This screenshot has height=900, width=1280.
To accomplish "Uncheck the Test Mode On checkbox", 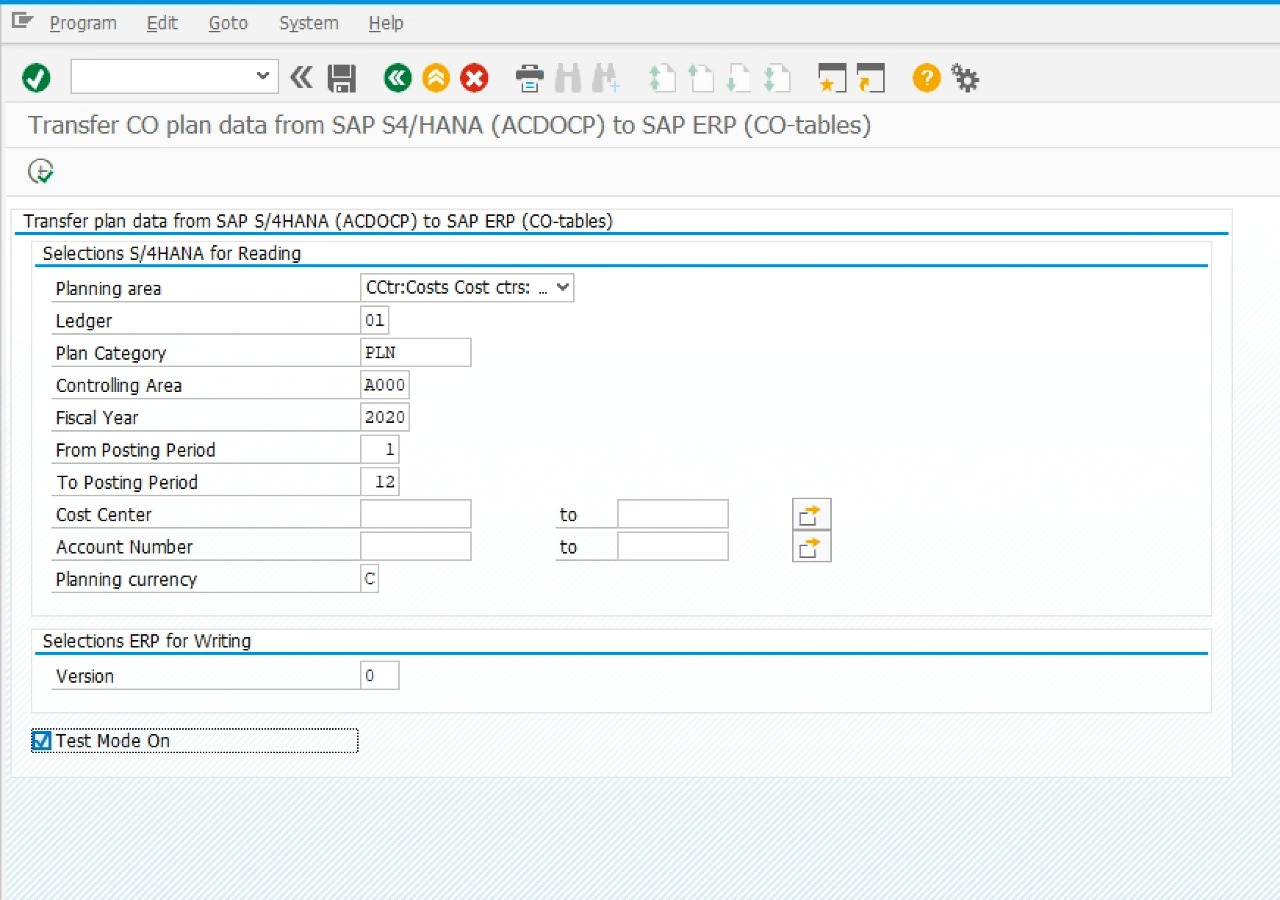I will click(x=42, y=741).
